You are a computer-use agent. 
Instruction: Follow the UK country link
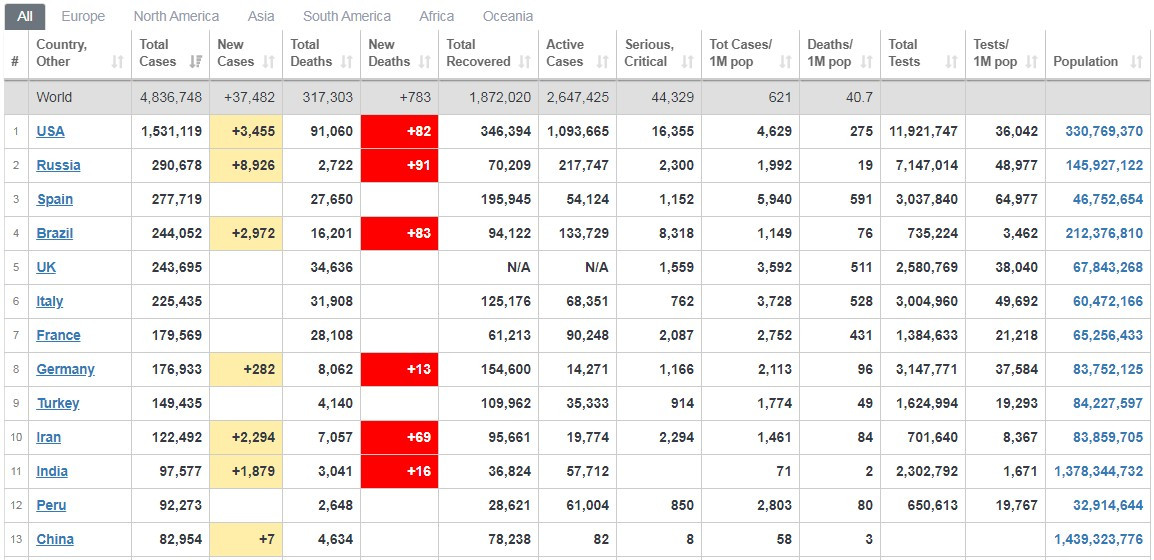(x=46, y=267)
